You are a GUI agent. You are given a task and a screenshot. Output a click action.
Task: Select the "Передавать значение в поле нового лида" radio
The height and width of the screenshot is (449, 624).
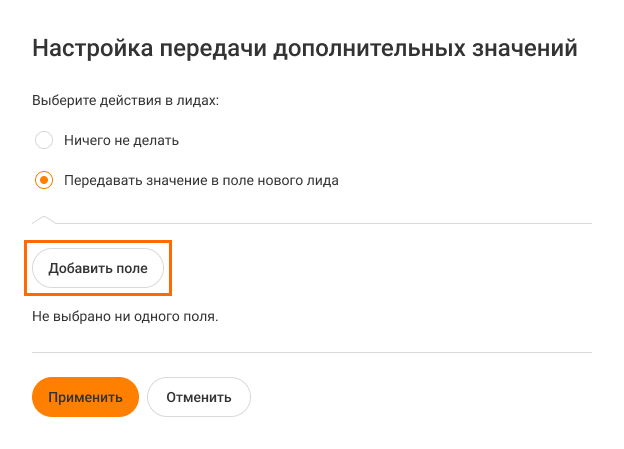(x=43, y=181)
